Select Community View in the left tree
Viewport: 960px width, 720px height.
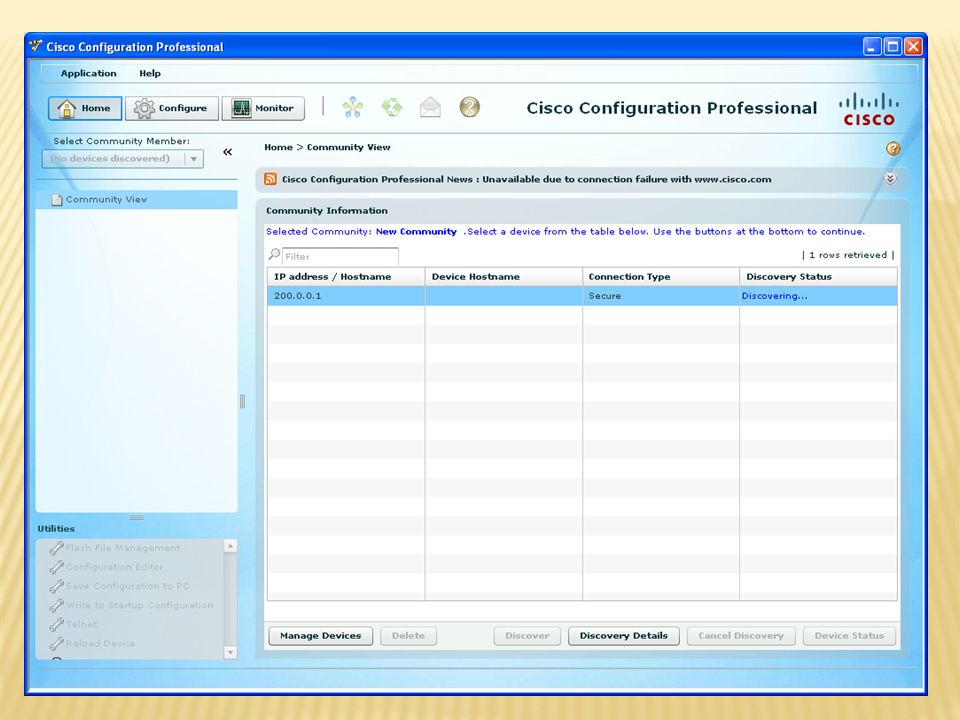tap(137, 200)
